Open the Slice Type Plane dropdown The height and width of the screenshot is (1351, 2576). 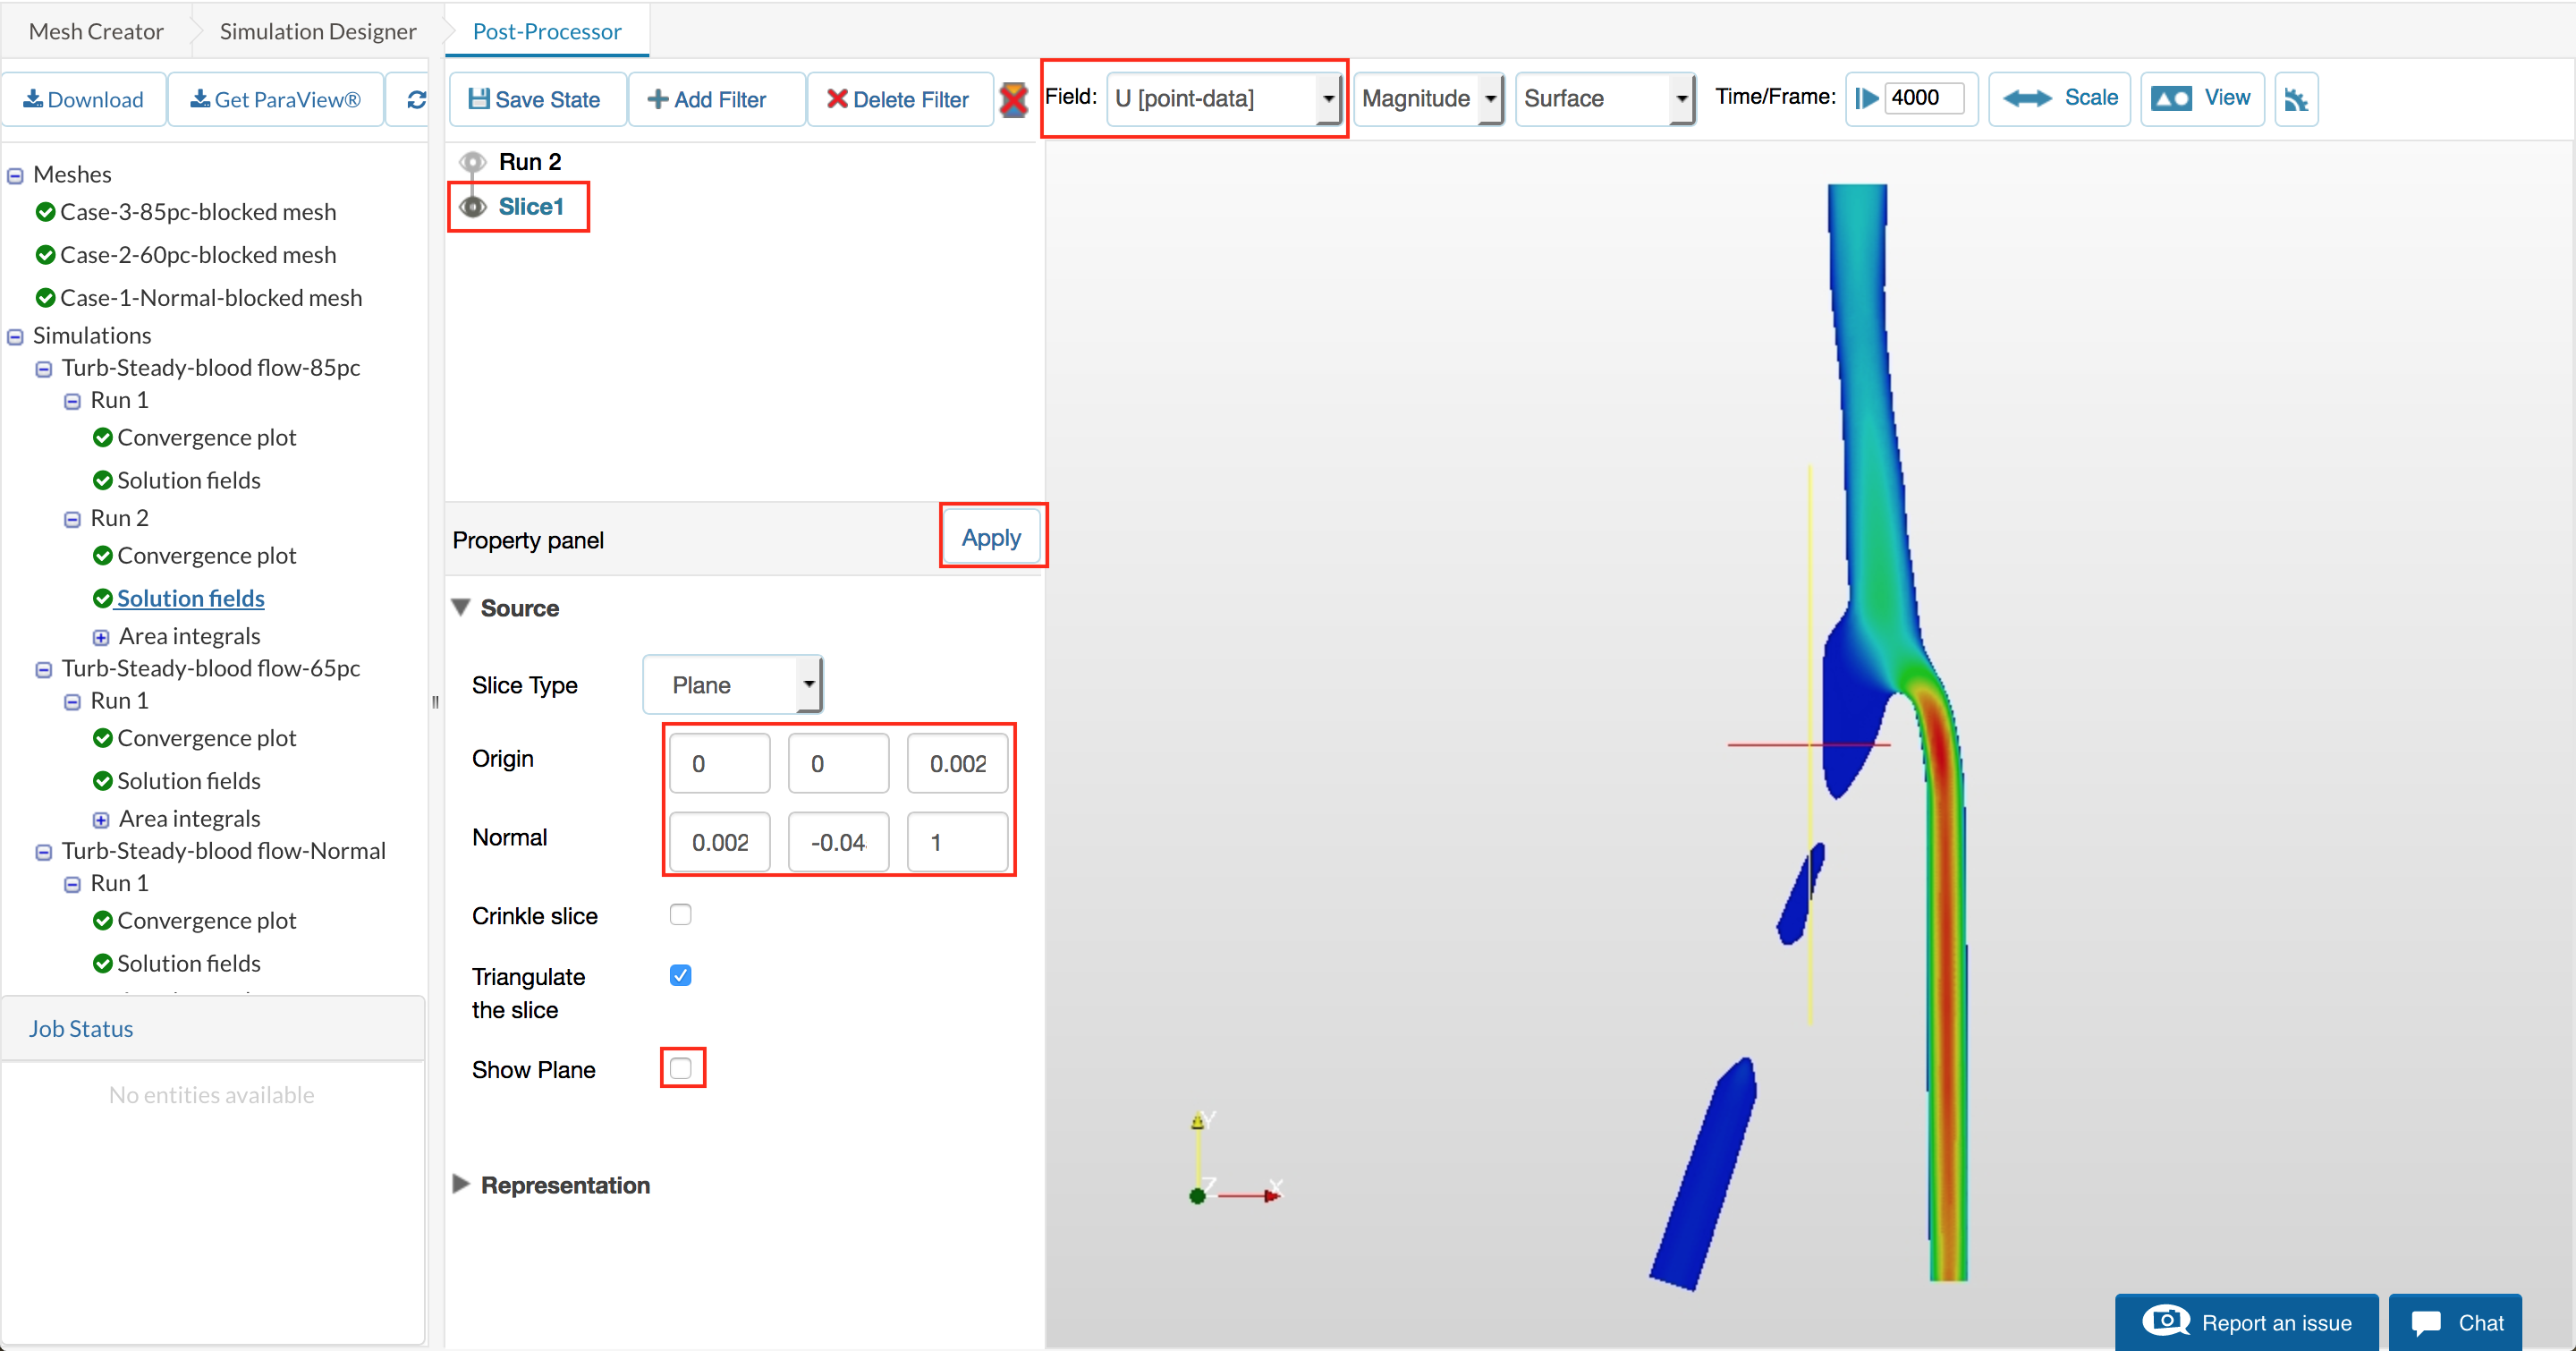click(732, 685)
